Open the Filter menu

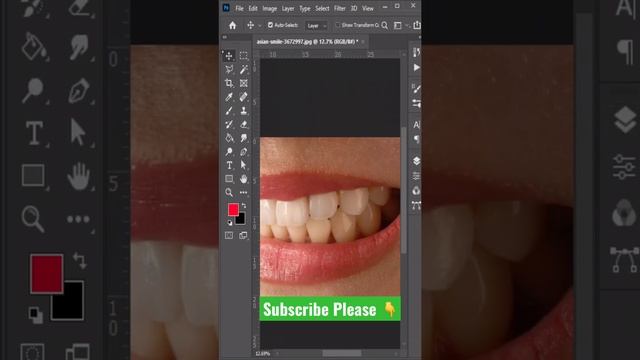tap(340, 8)
